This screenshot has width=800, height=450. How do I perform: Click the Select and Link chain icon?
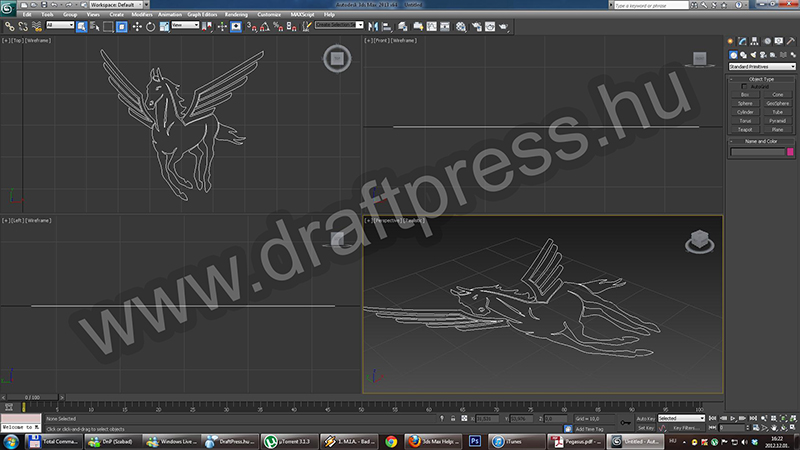pyautogui.click(x=10, y=27)
